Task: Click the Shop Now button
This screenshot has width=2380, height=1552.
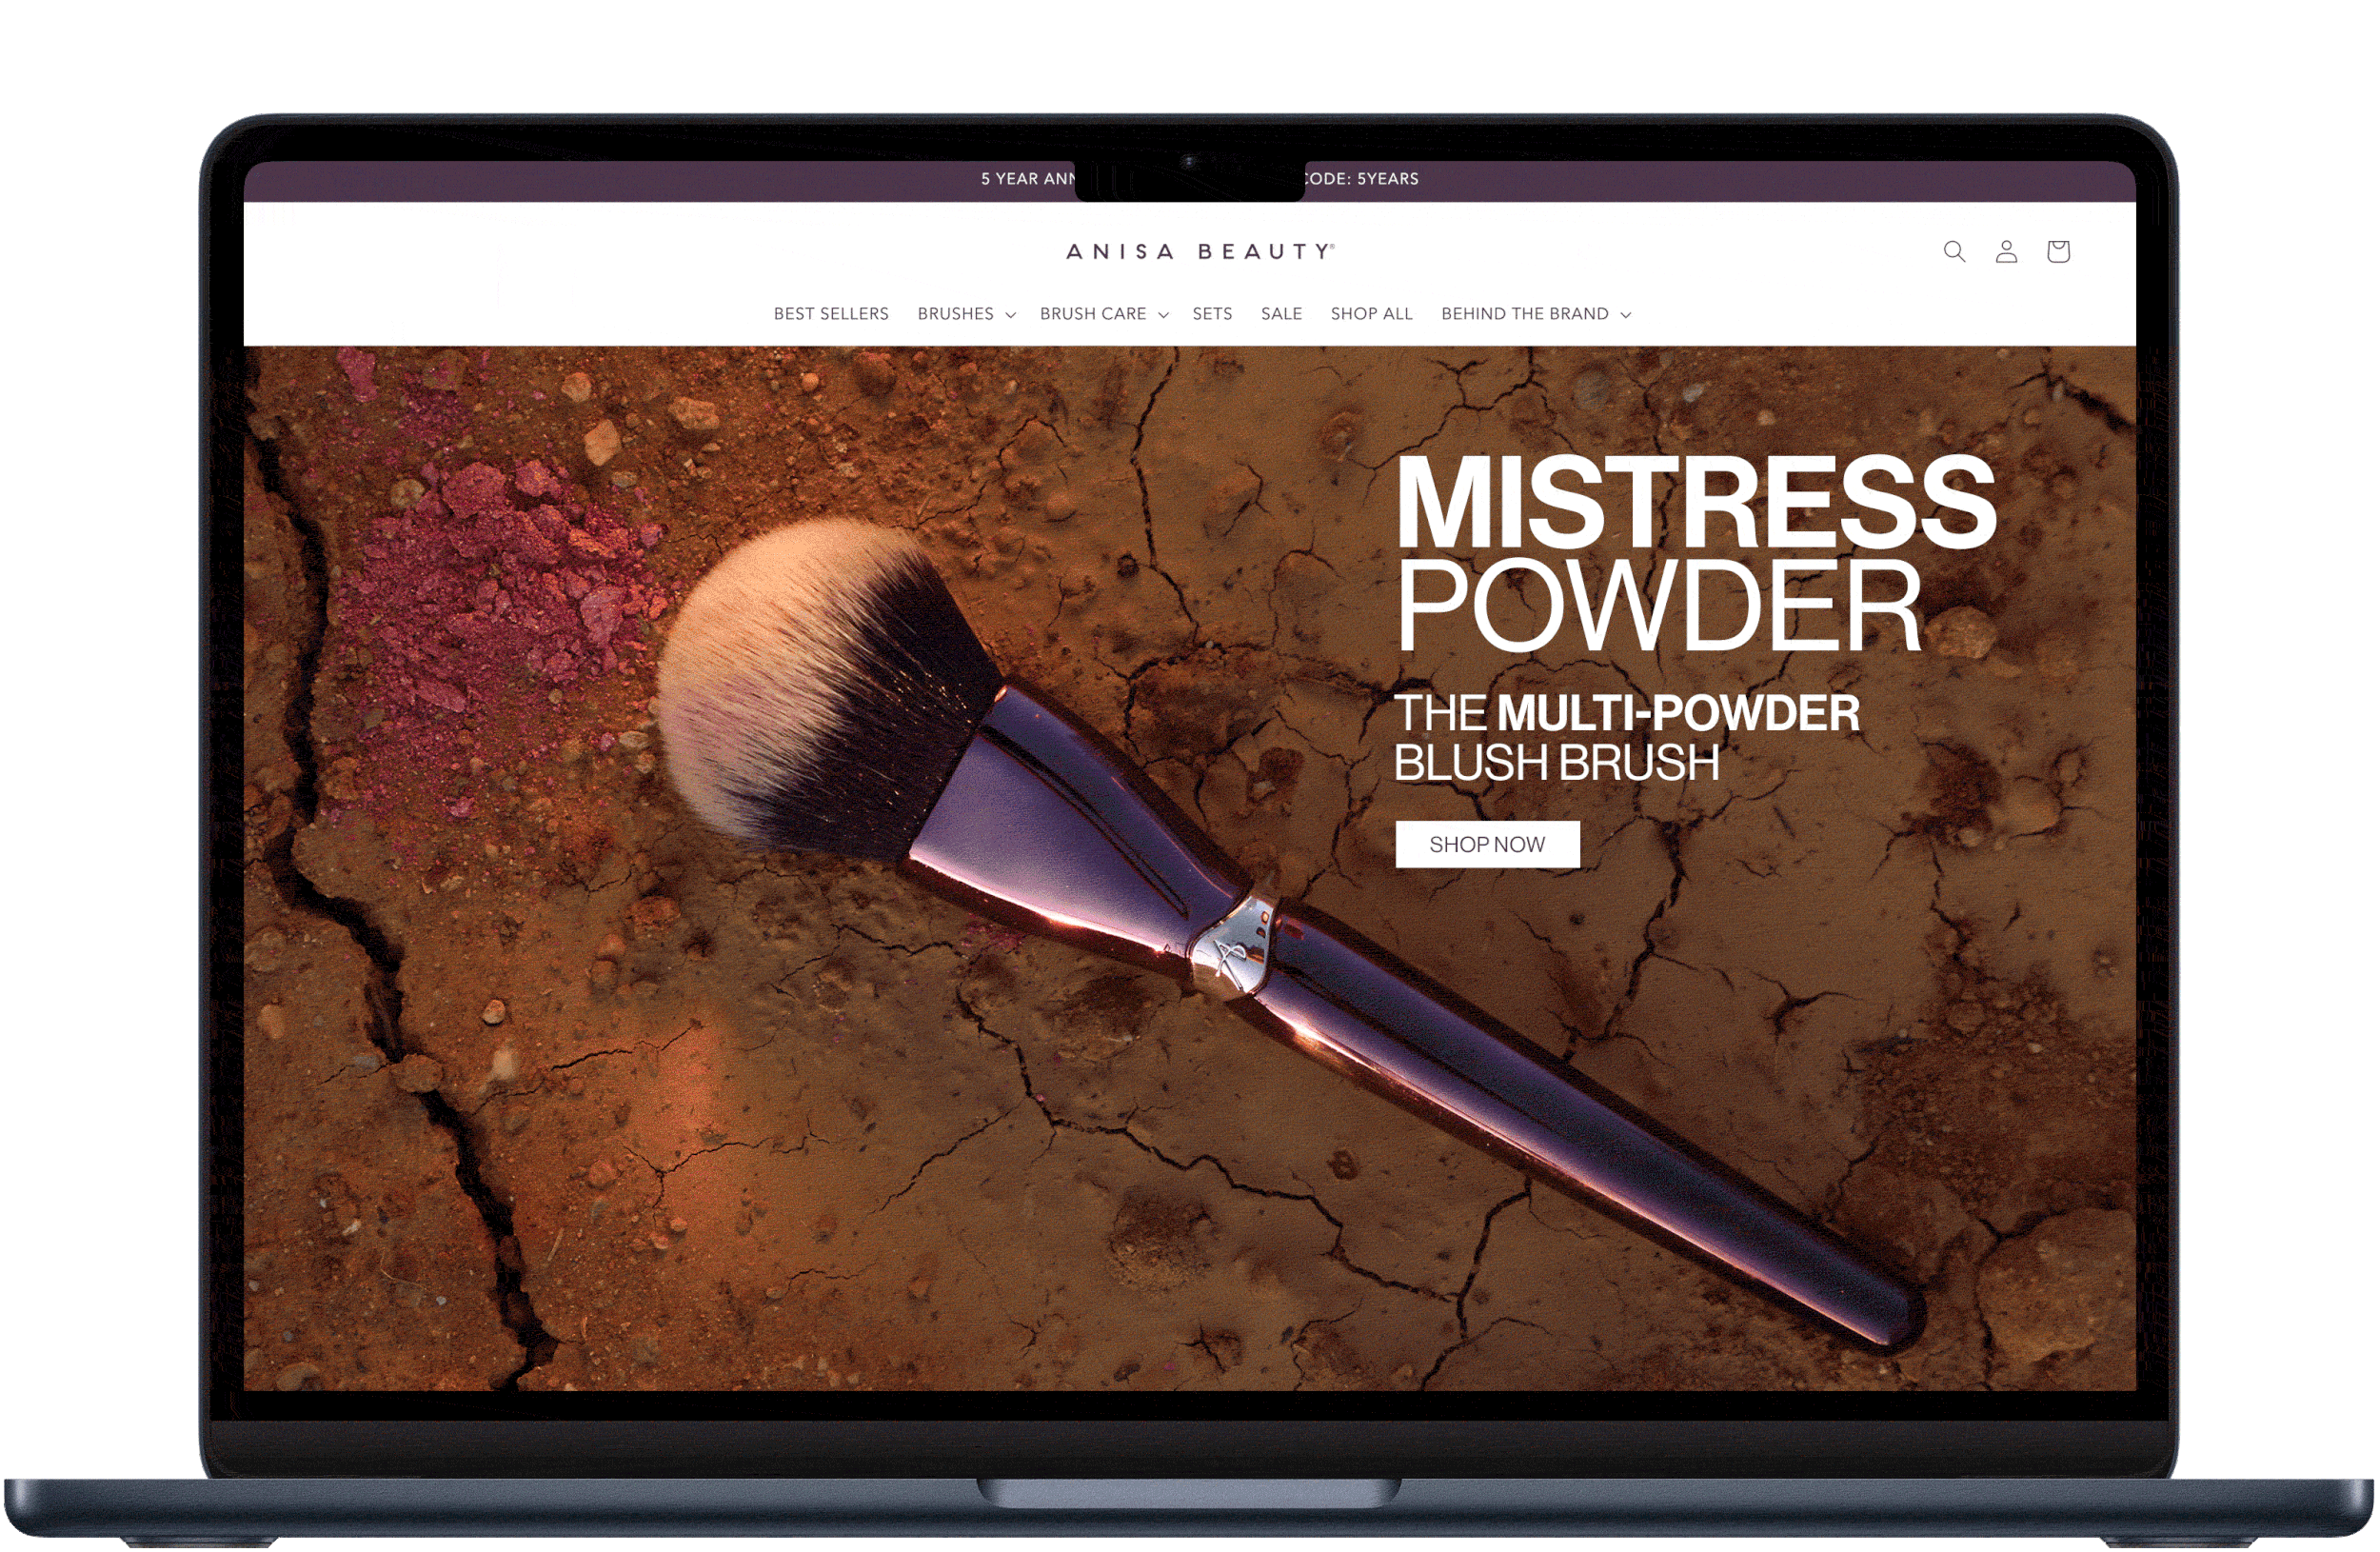Action: 1488,845
